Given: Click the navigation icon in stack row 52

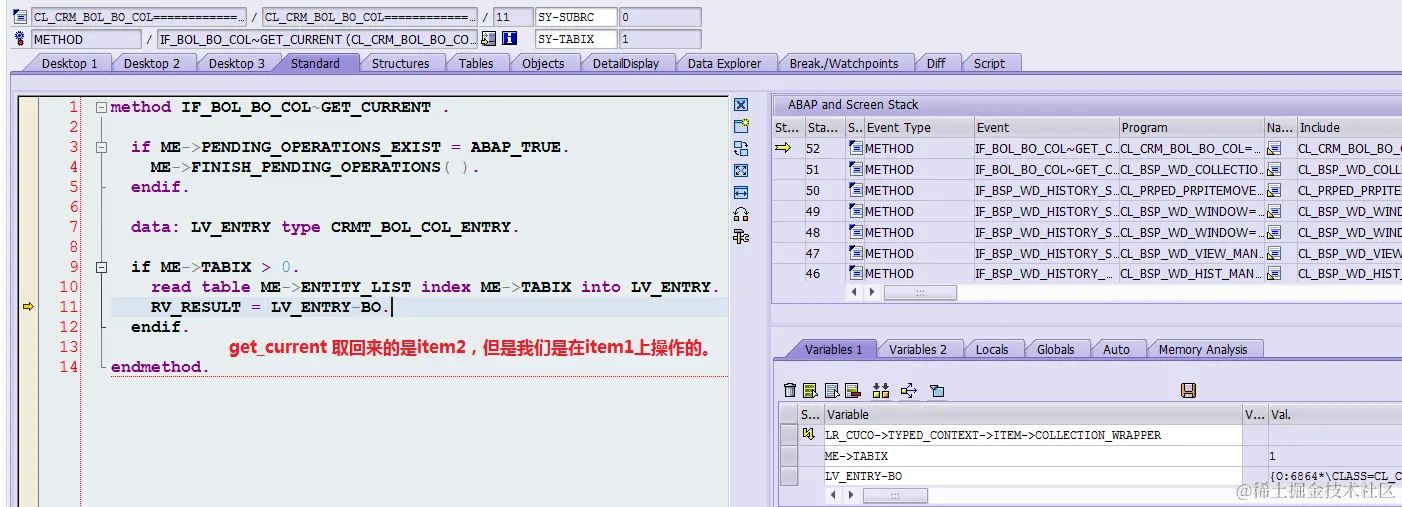Looking at the screenshot, I should [x=1273, y=148].
